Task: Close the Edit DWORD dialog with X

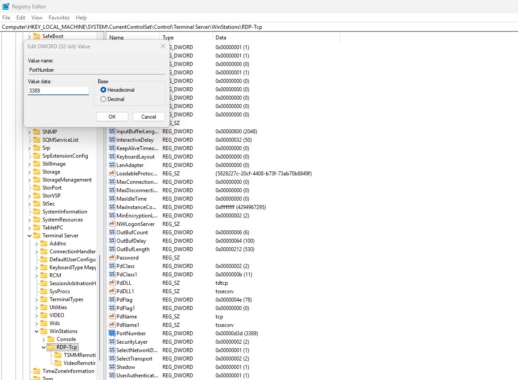Action: point(163,46)
